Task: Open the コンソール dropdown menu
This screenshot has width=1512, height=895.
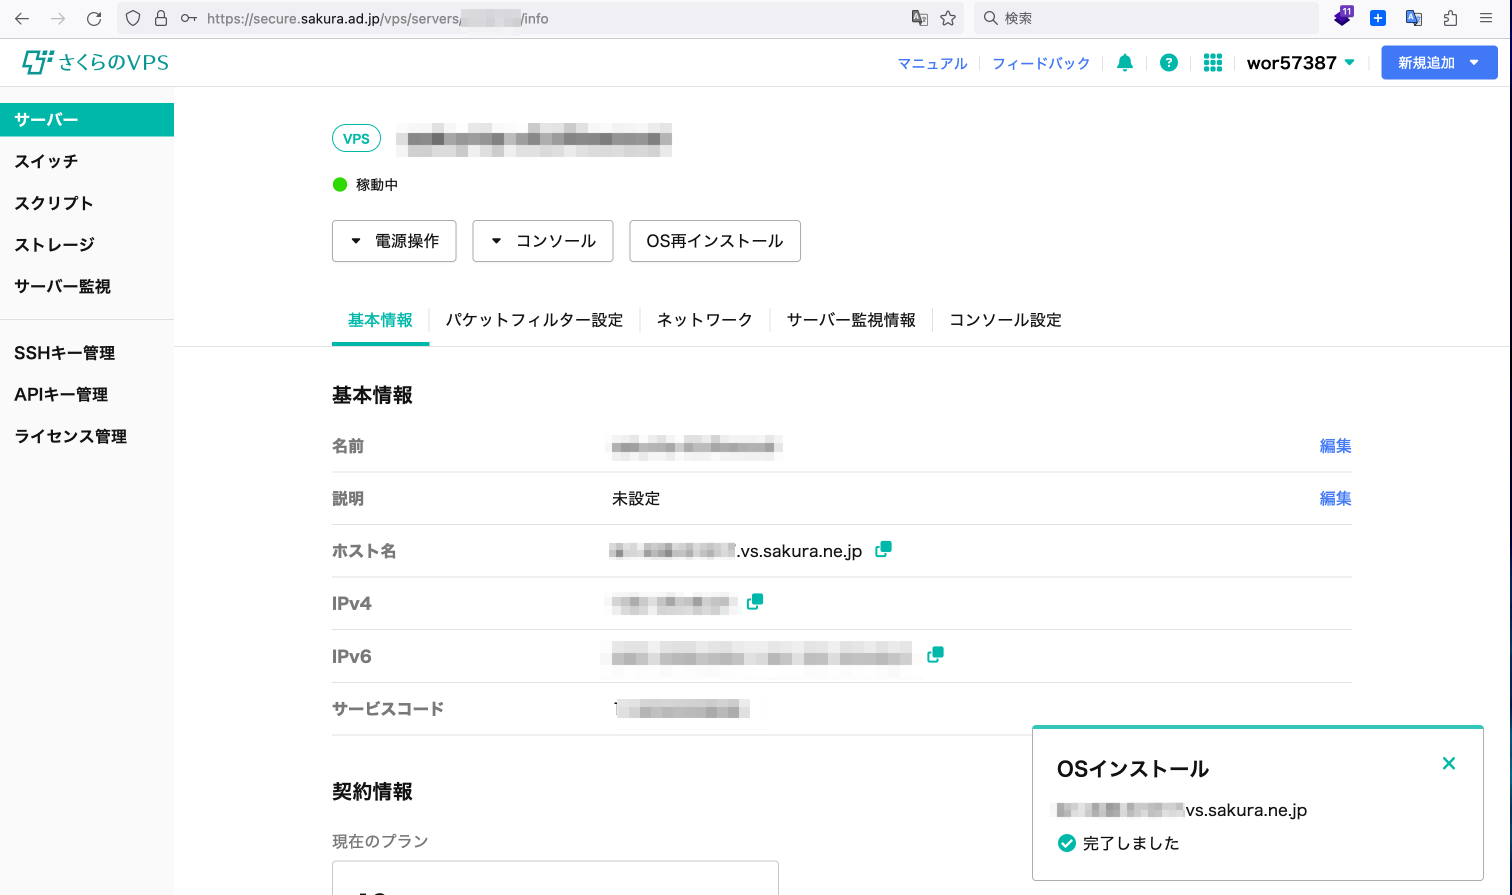Action: (x=543, y=241)
